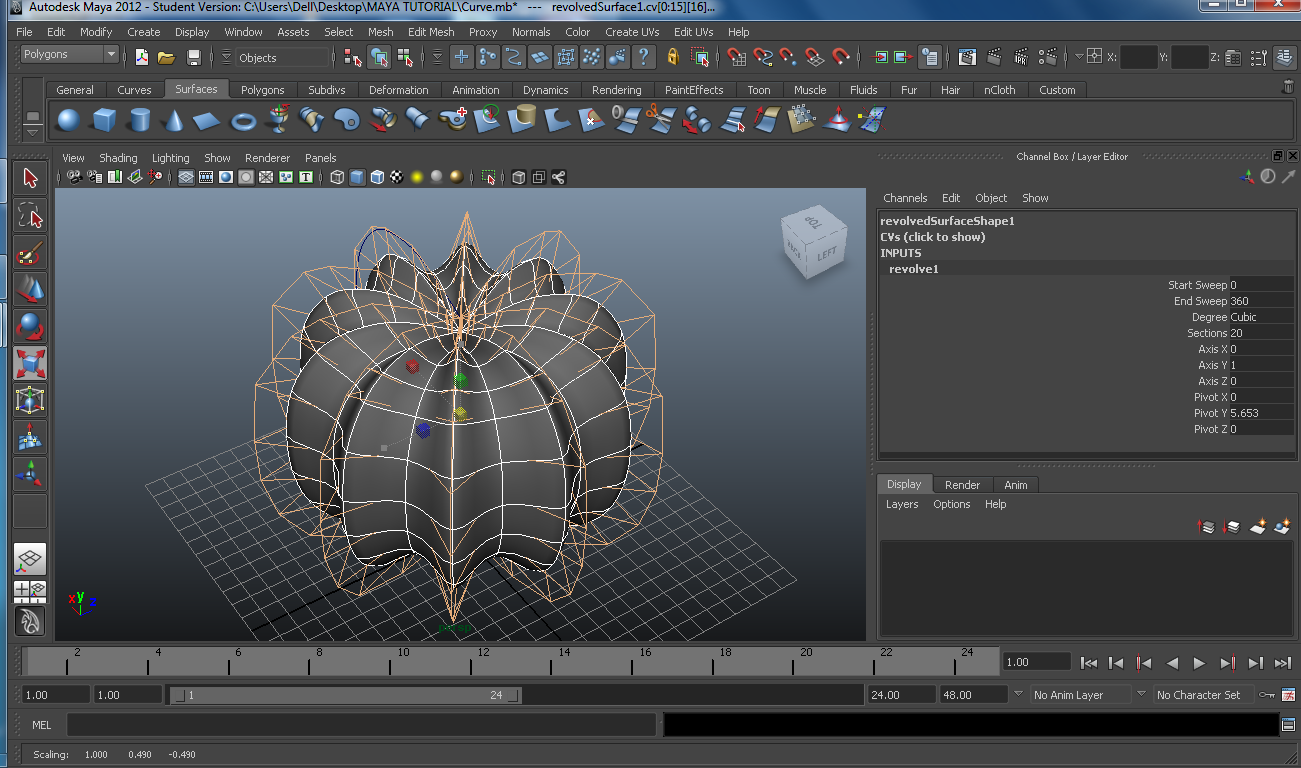The width and height of the screenshot is (1301, 768).
Task: Click the Soft Modification tool
Action: tap(30, 437)
